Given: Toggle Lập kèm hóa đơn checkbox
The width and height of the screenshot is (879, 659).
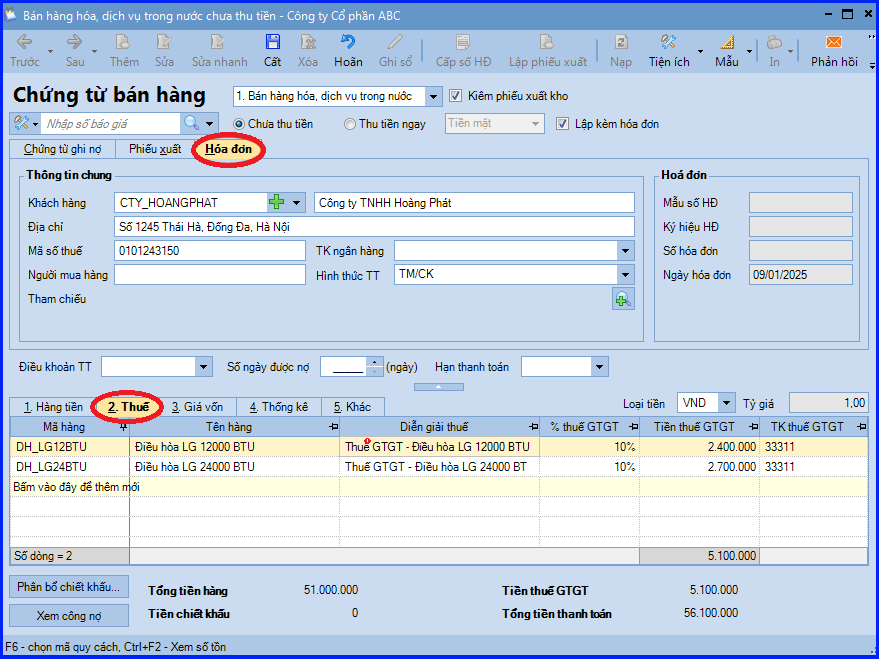Looking at the screenshot, I should (x=562, y=124).
